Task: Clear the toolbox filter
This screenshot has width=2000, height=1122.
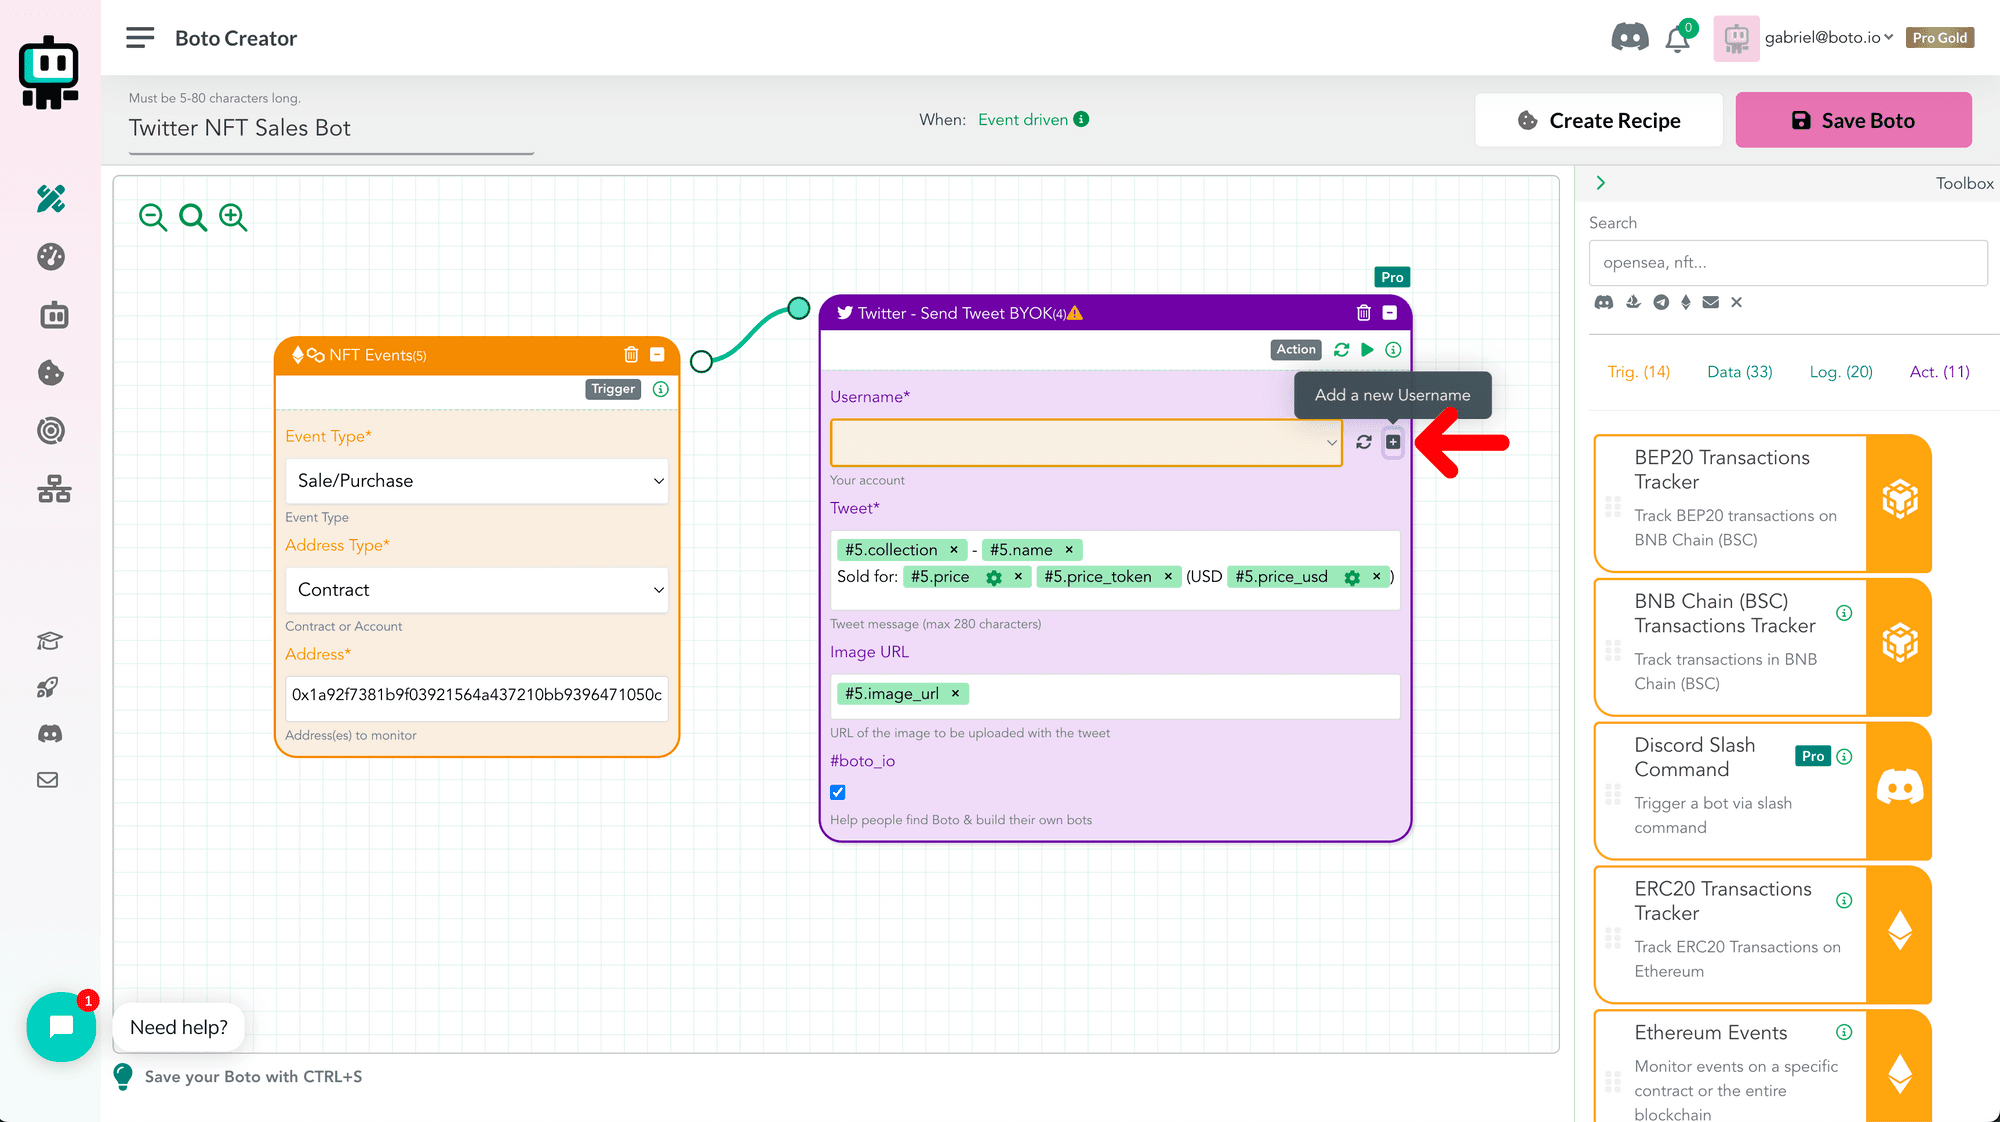Action: tap(1737, 302)
